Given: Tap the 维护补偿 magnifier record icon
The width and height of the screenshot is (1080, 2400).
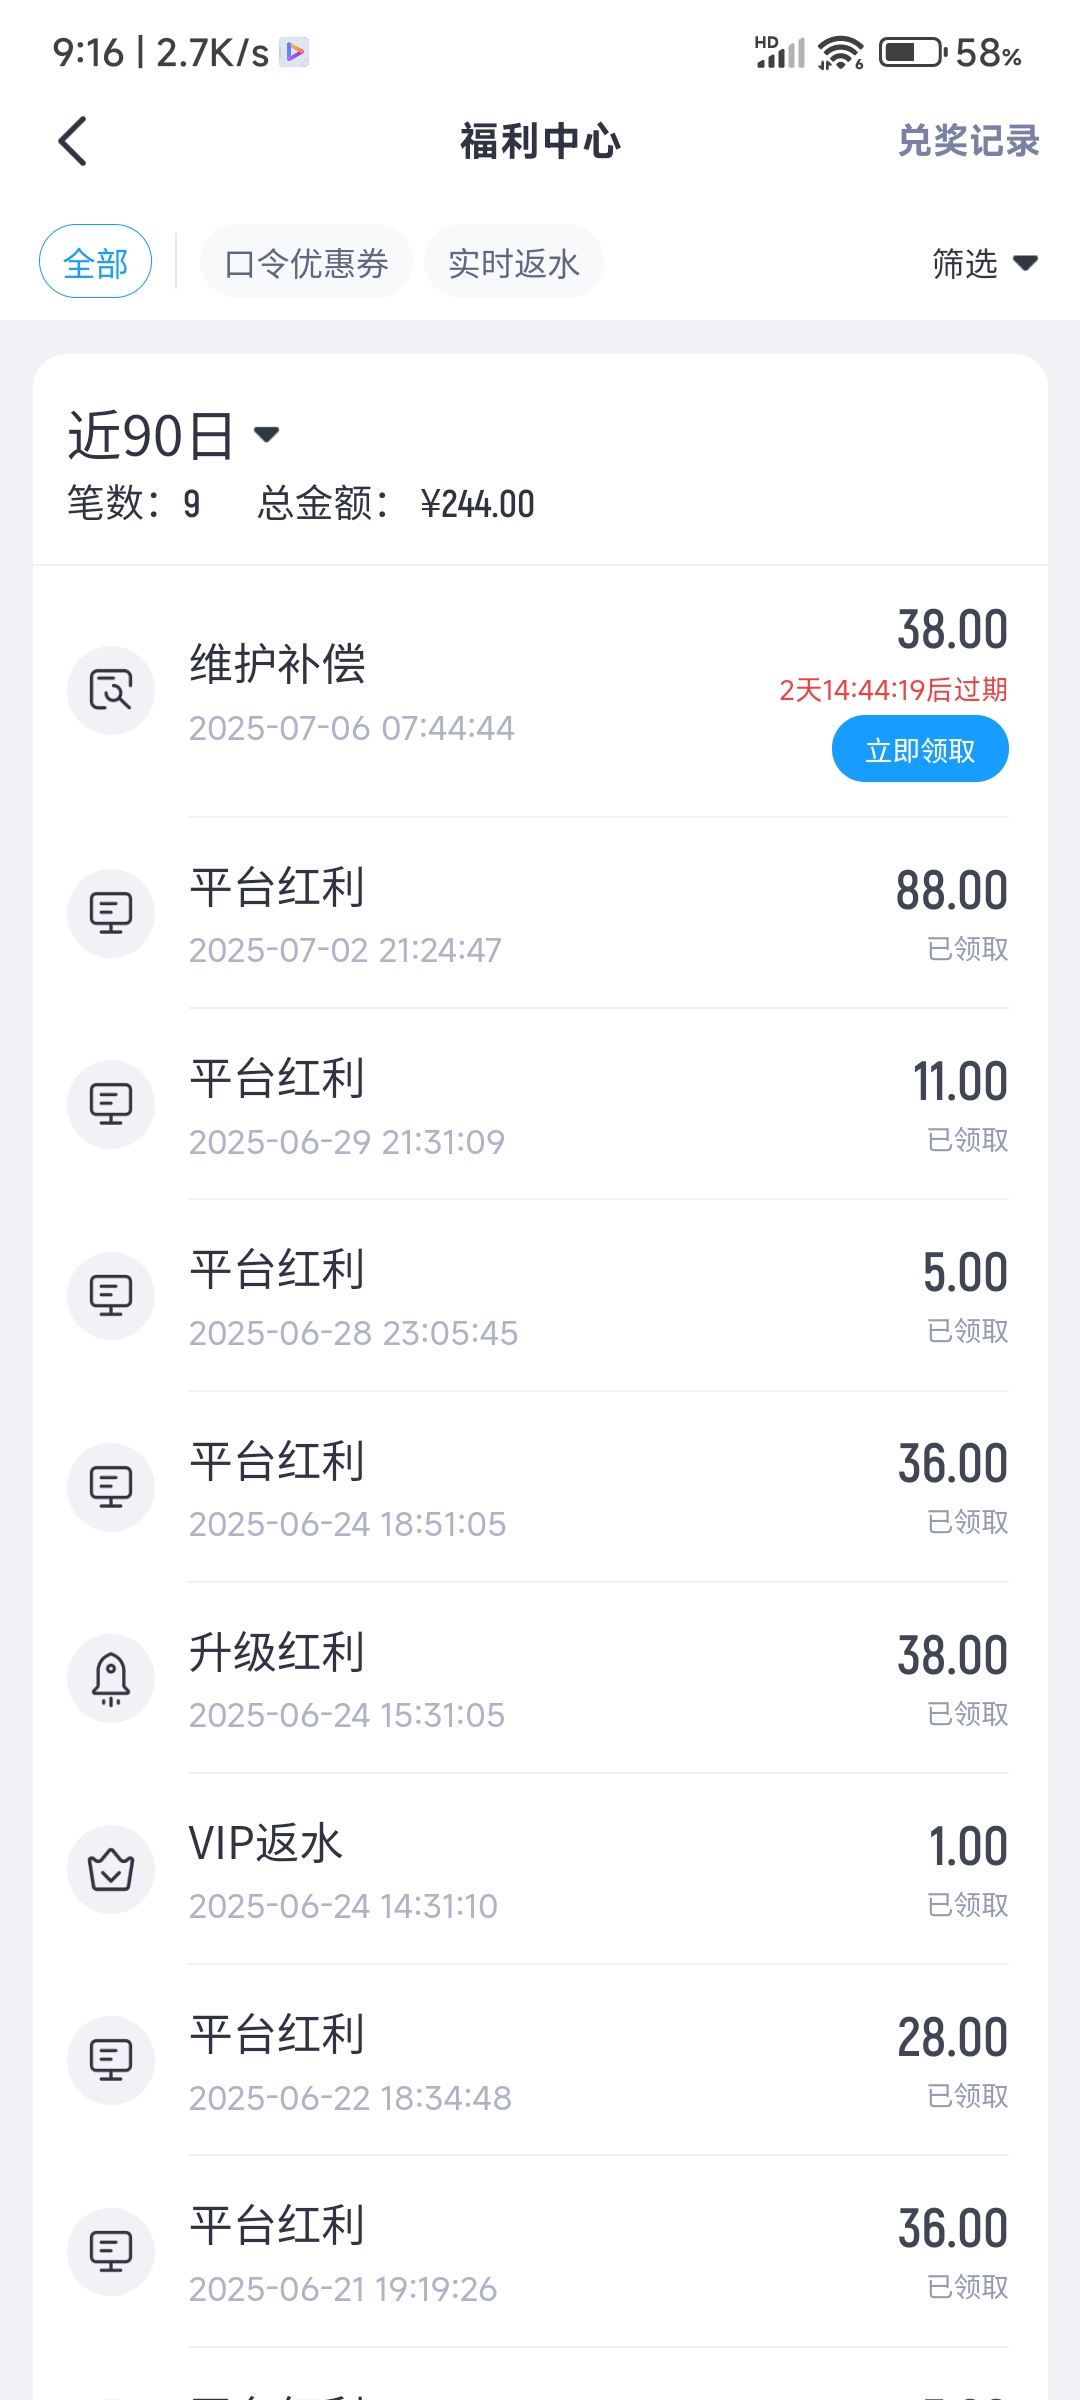Looking at the screenshot, I should click(111, 690).
